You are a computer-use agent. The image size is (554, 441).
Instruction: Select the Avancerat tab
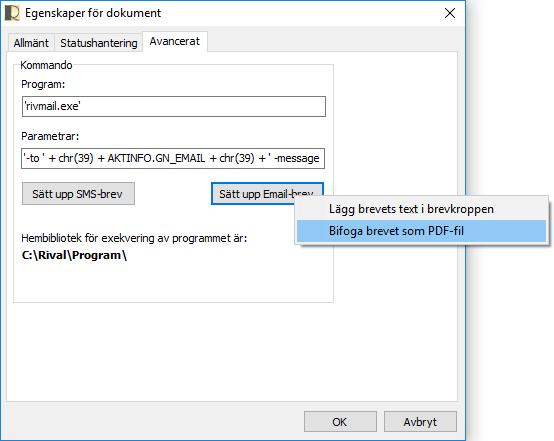click(175, 41)
